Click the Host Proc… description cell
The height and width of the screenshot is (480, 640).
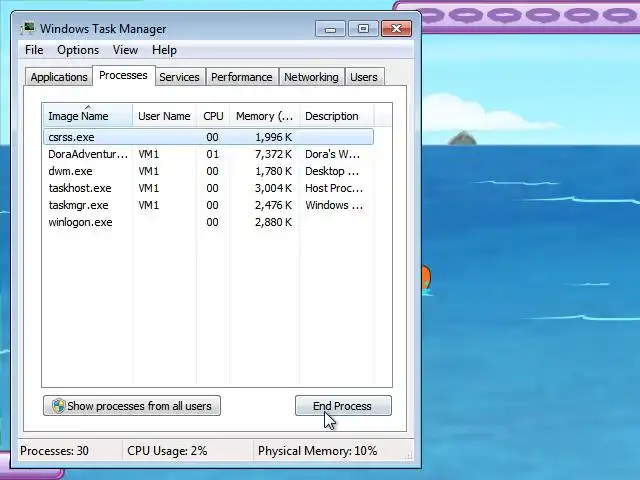click(334, 188)
